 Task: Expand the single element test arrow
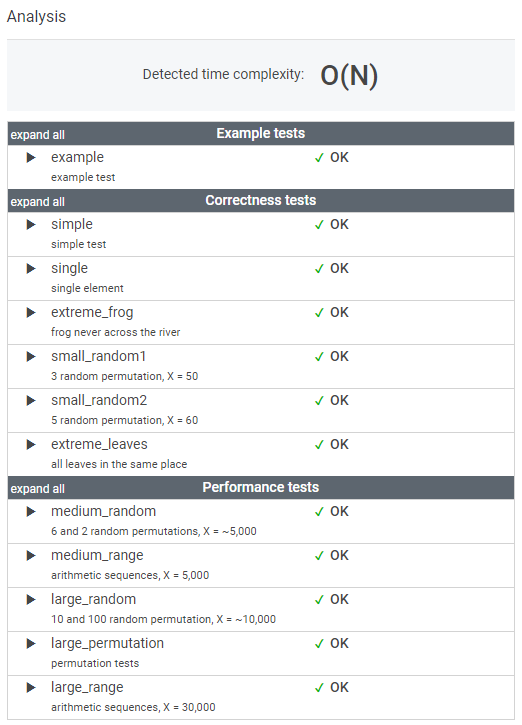pos(31,269)
